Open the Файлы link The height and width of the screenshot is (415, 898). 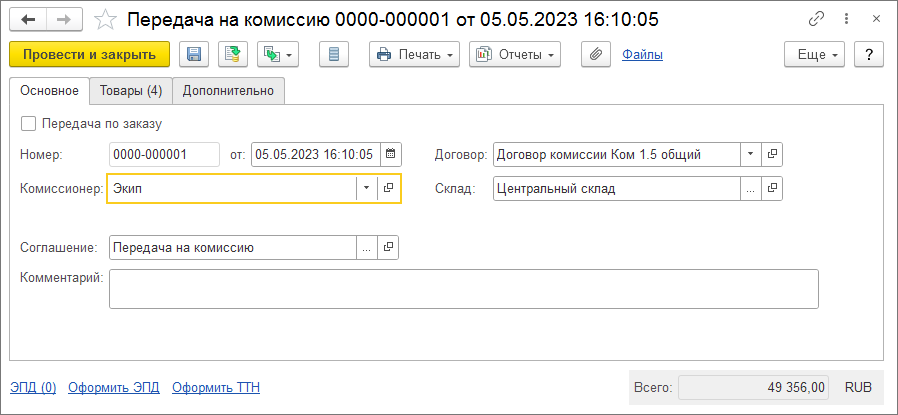[x=643, y=55]
